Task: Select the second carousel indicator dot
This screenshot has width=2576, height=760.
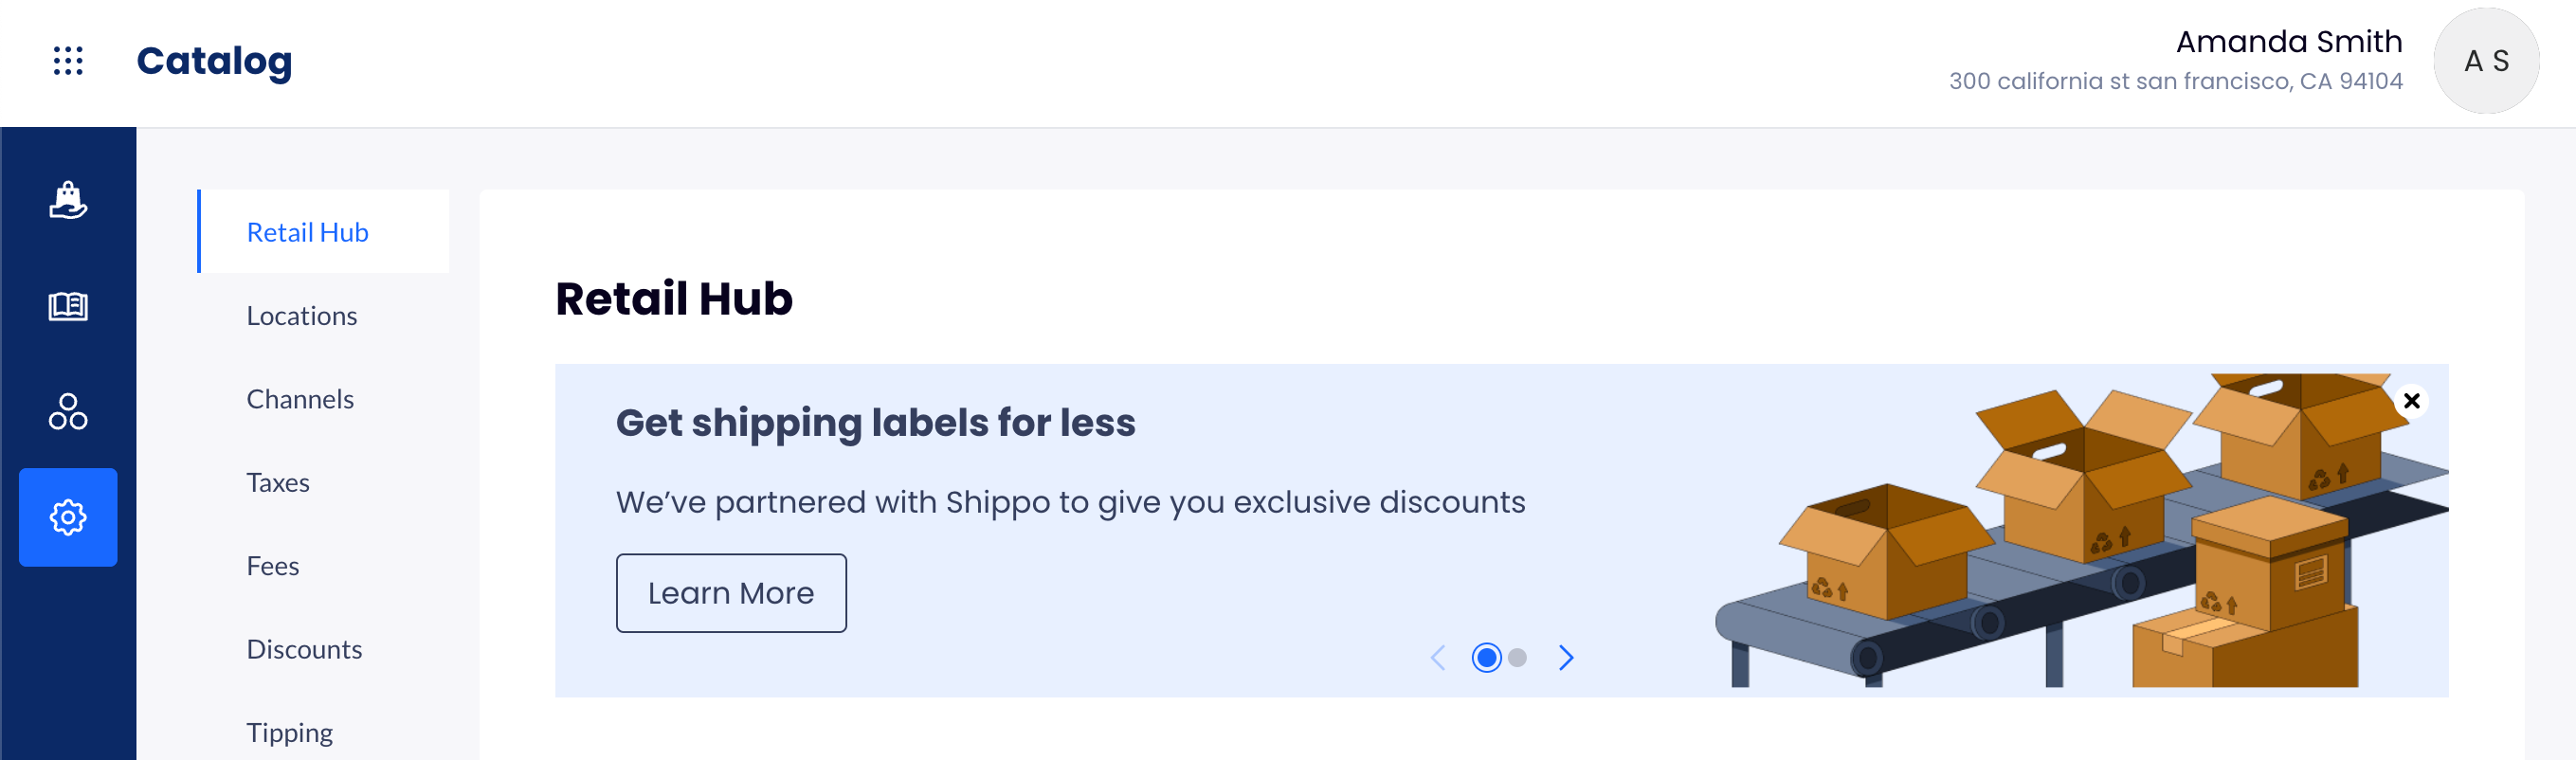Action: [1517, 657]
